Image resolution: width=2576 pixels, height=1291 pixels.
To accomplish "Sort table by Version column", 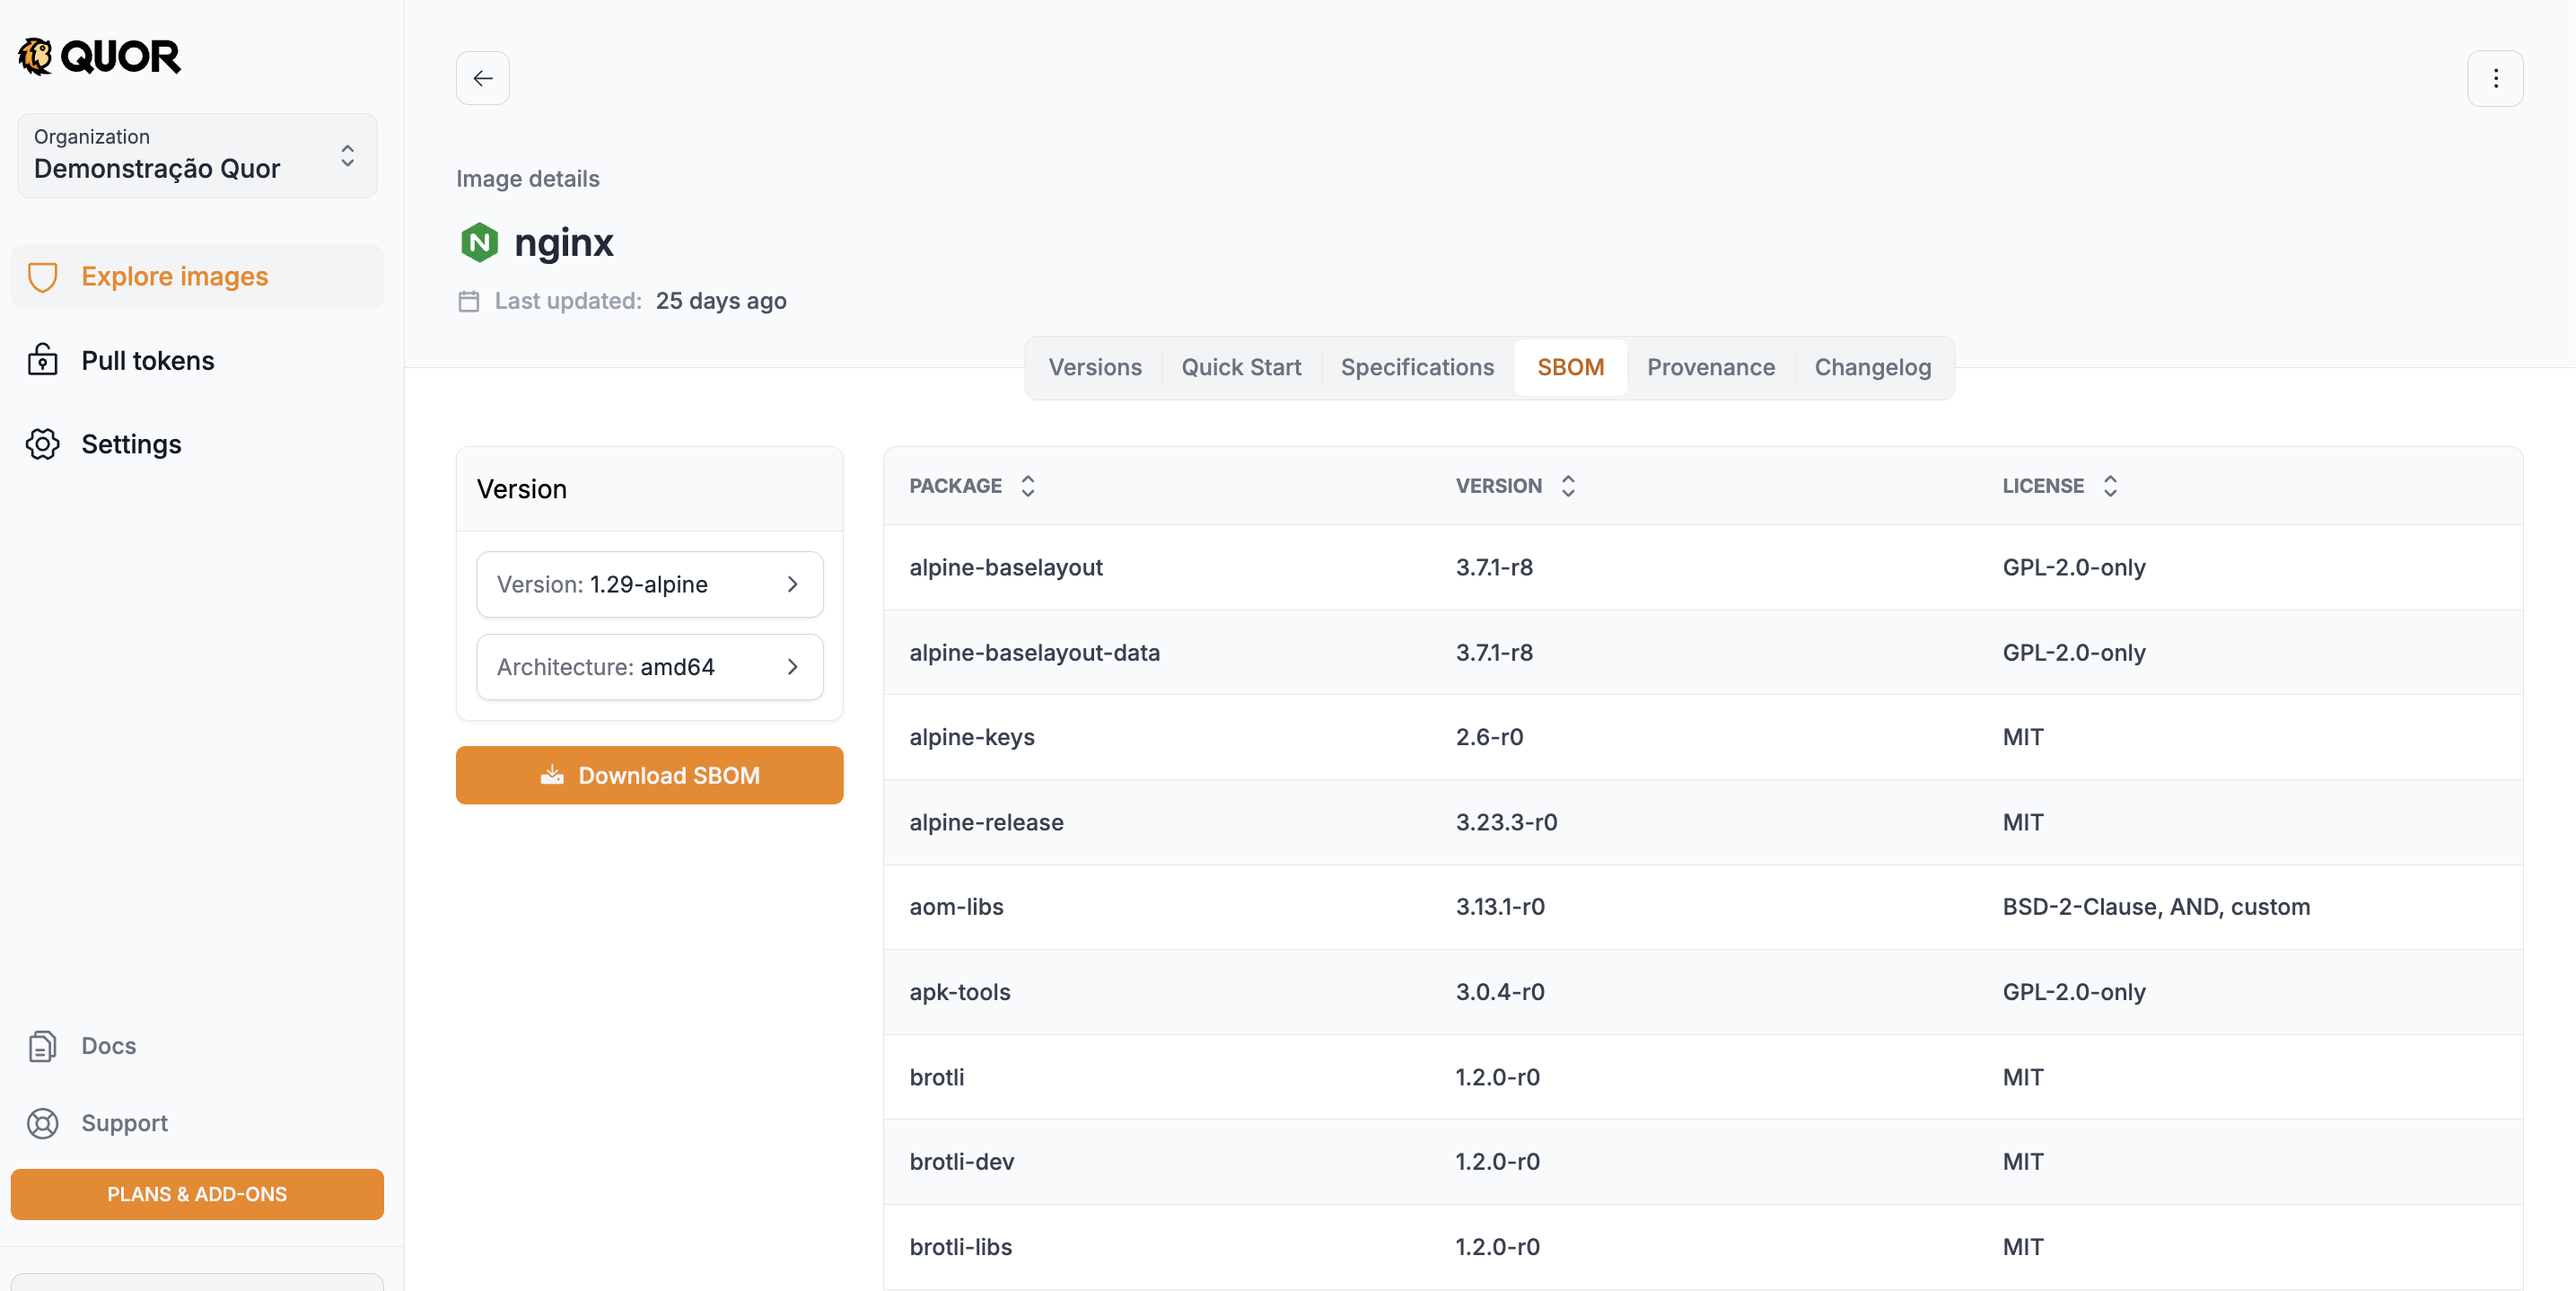I will pos(1567,486).
